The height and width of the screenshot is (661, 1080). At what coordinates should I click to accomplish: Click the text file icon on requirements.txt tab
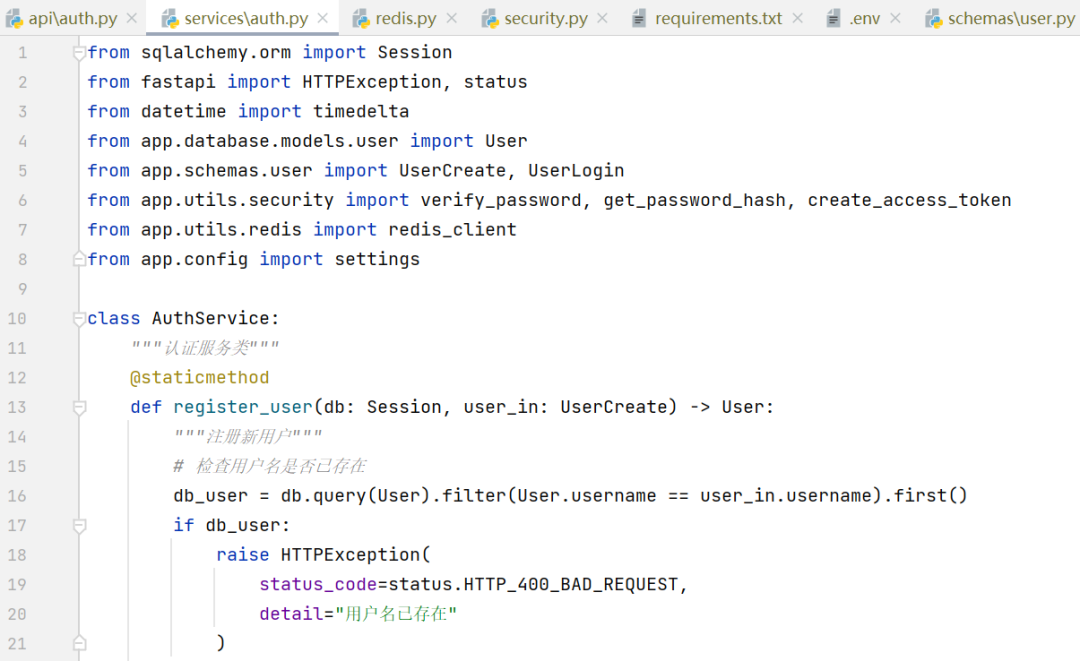coord(638,17)
